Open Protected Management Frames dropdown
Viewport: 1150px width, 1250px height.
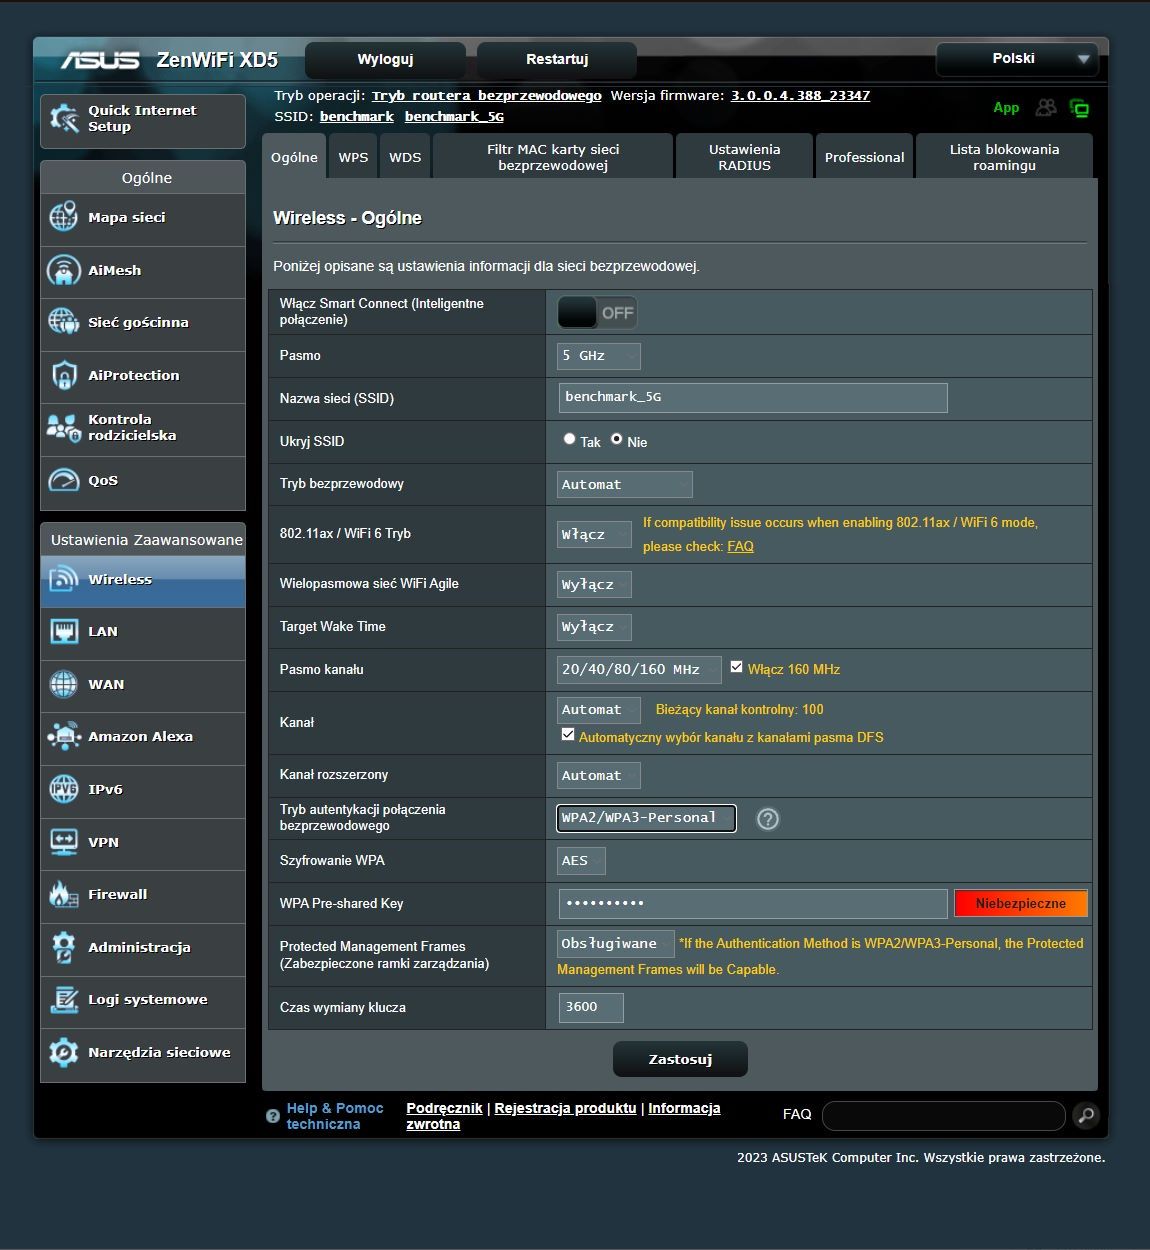tap(616, 944)
